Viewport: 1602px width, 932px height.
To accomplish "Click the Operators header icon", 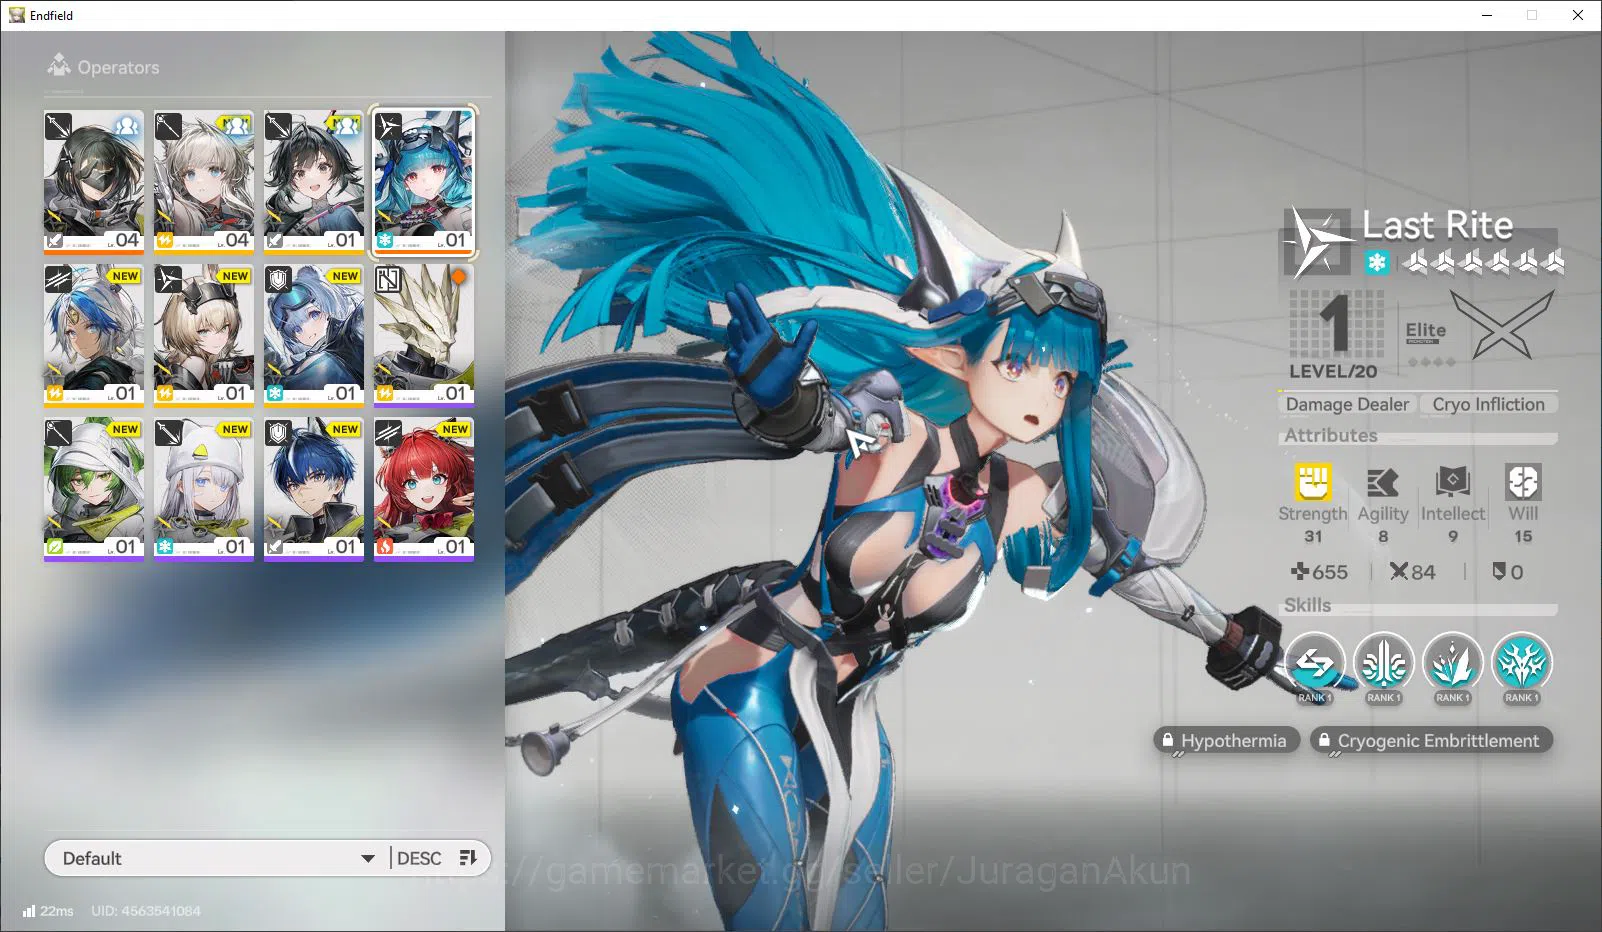I will [59, 66].
